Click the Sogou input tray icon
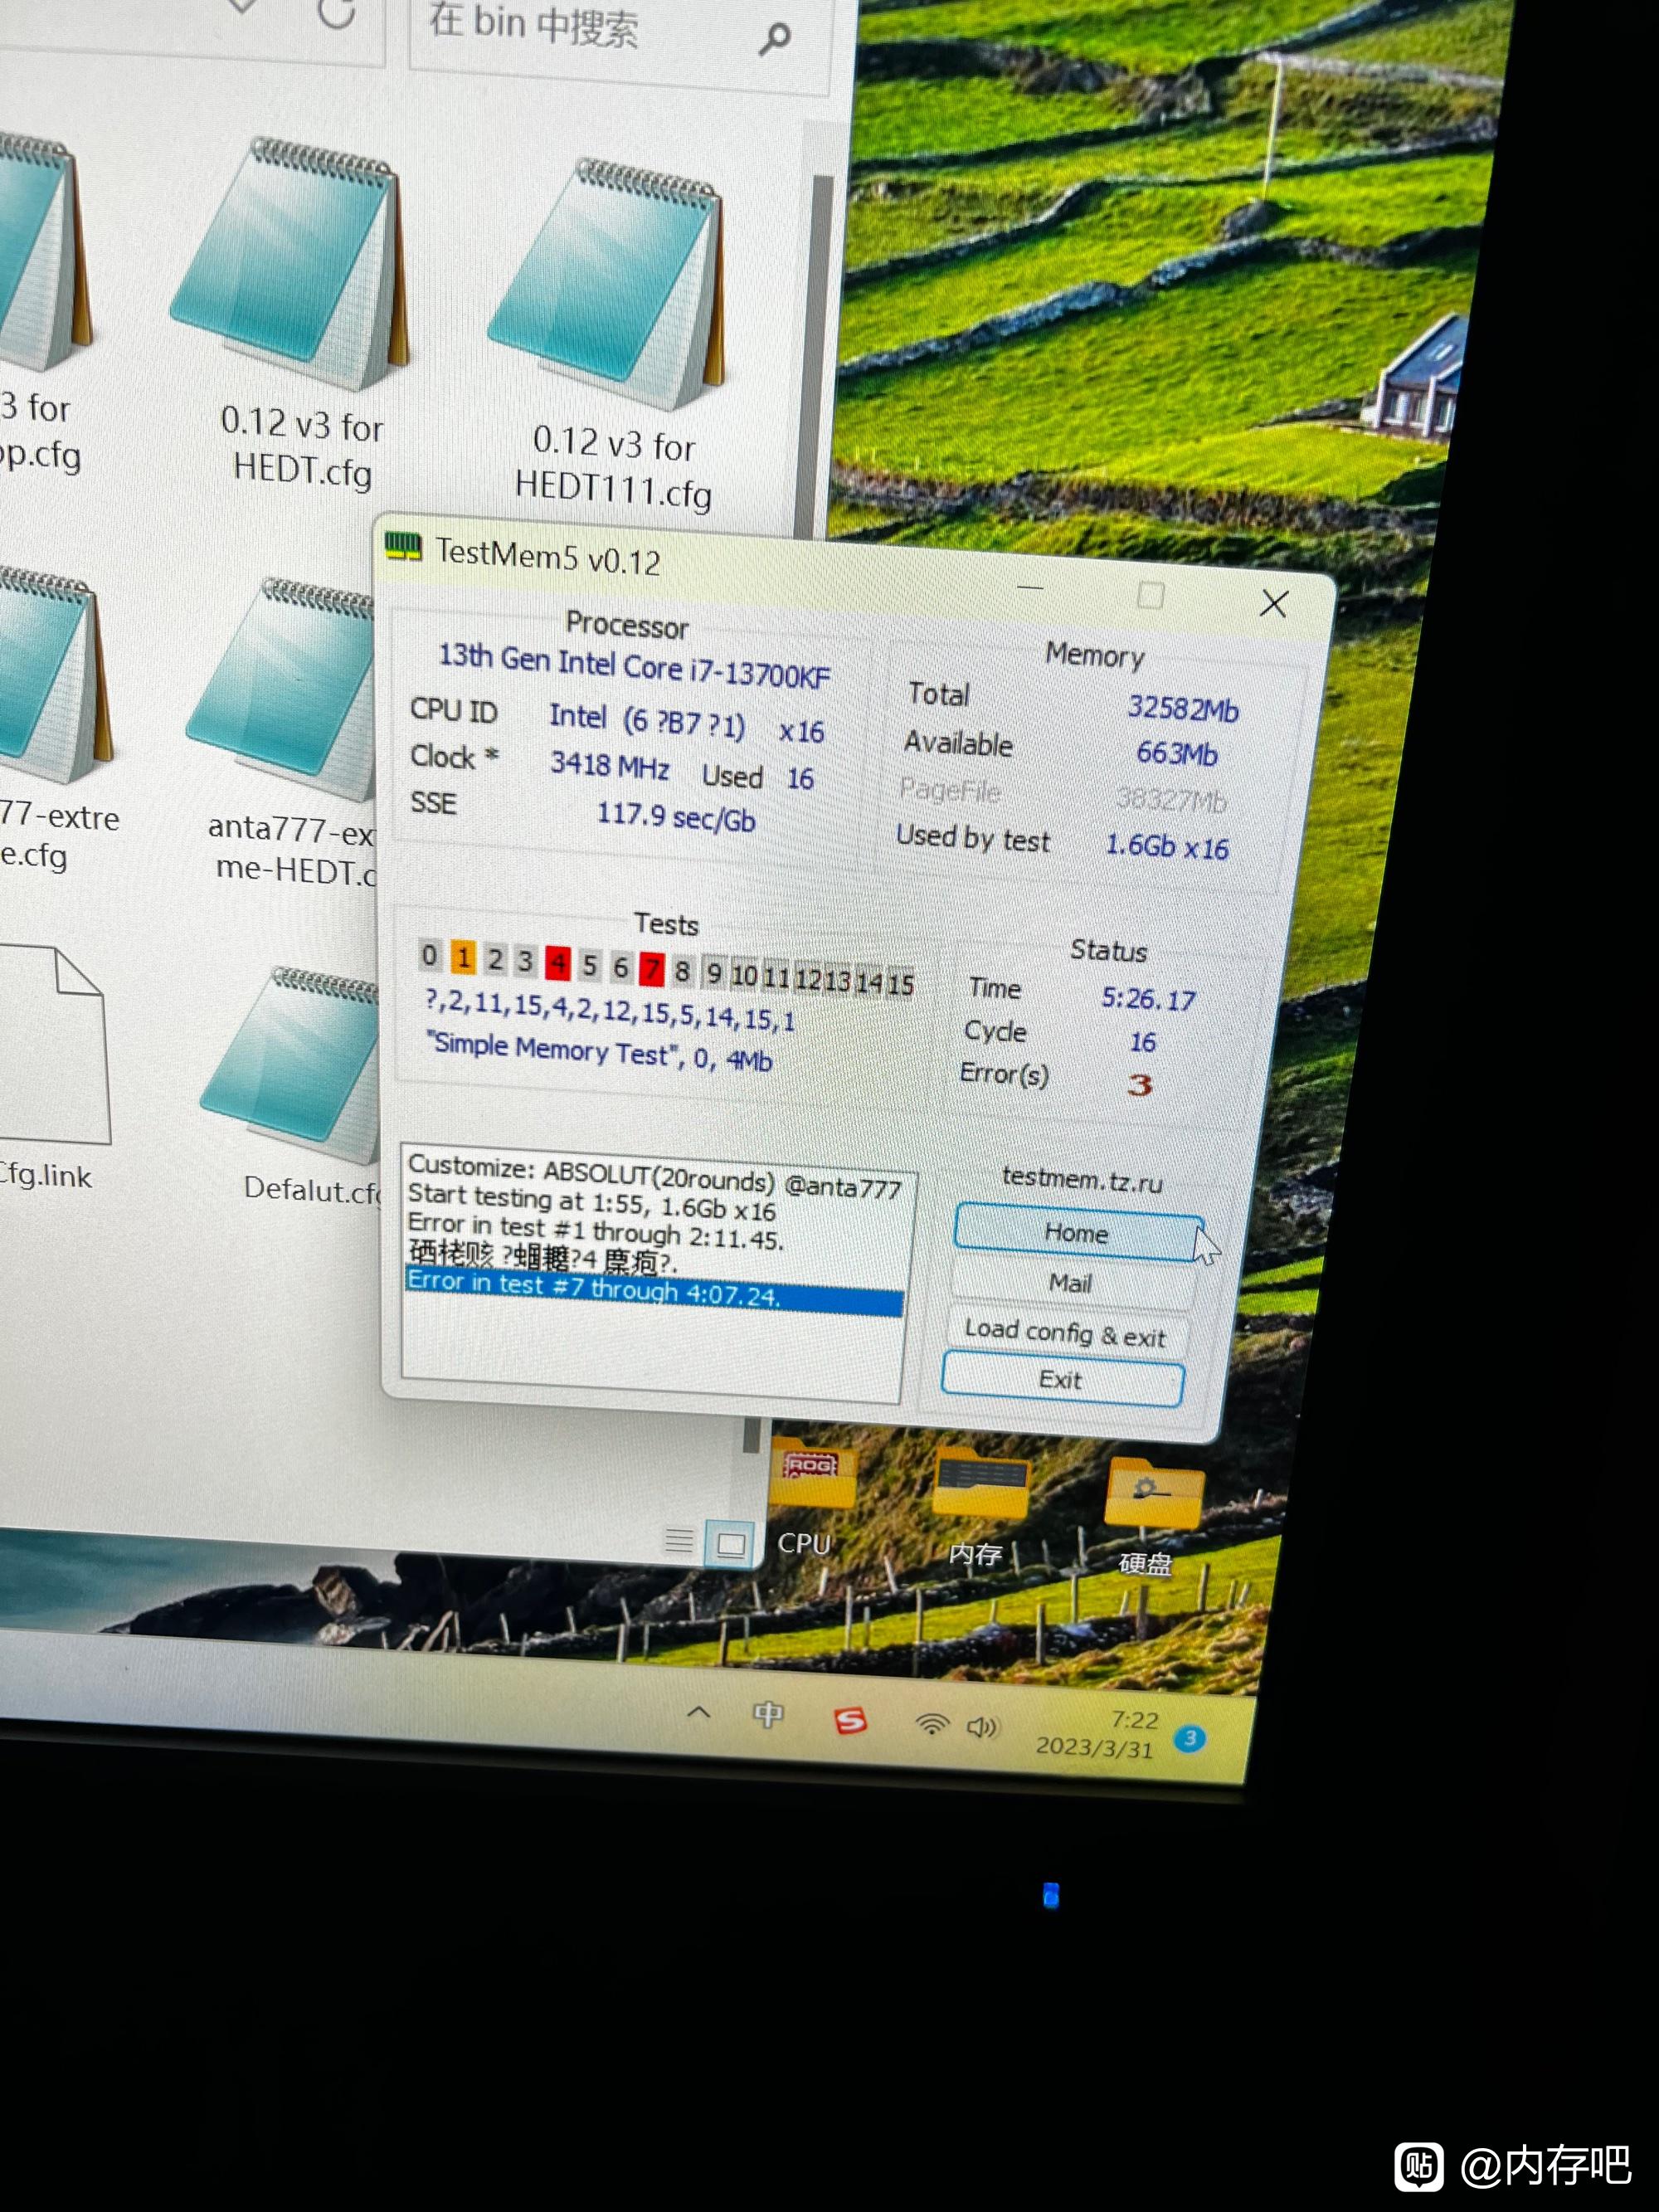The width and height of the screenshot is (1659, 2212). coord(850,1720)
